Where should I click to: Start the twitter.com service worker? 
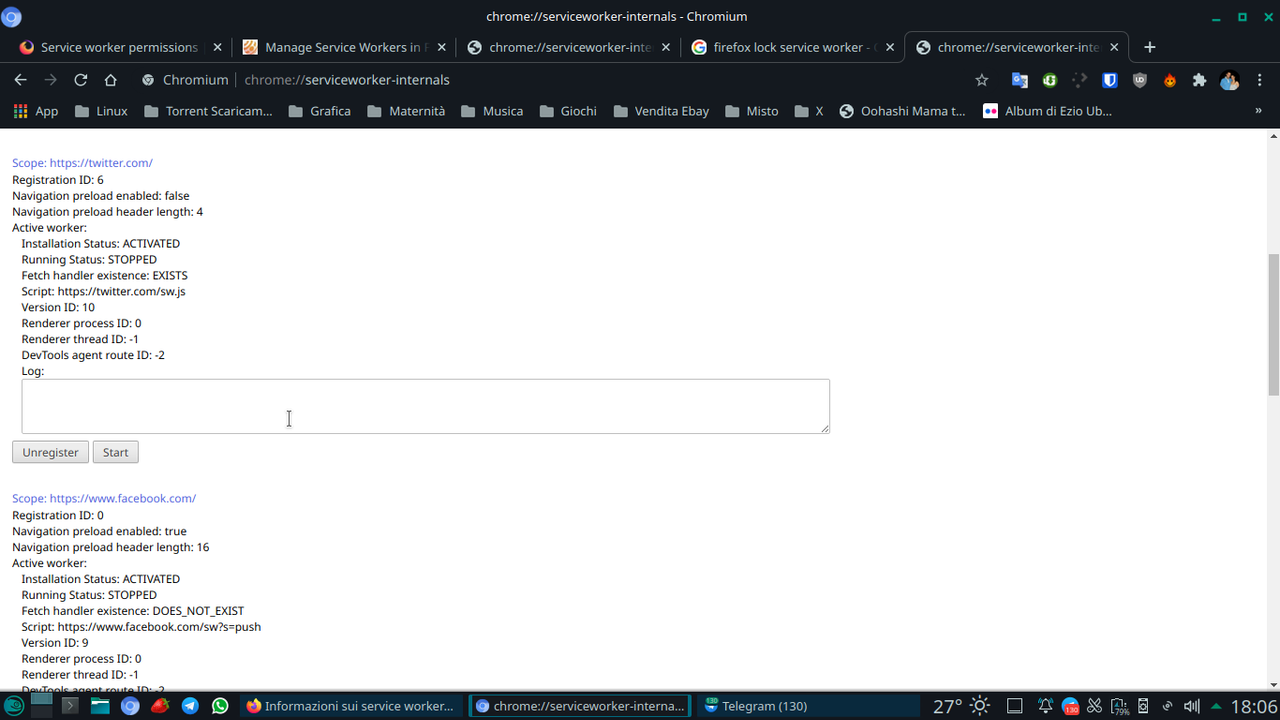[x=116, y=452]
